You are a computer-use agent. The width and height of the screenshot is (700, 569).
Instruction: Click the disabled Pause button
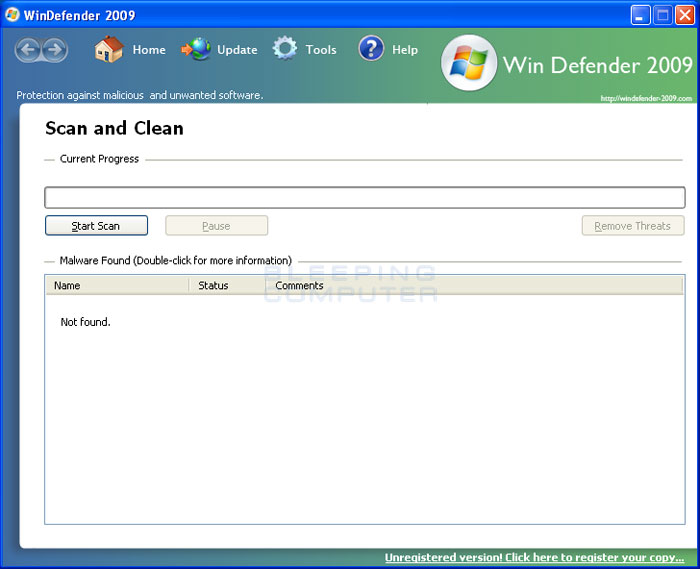coord(217,225)
